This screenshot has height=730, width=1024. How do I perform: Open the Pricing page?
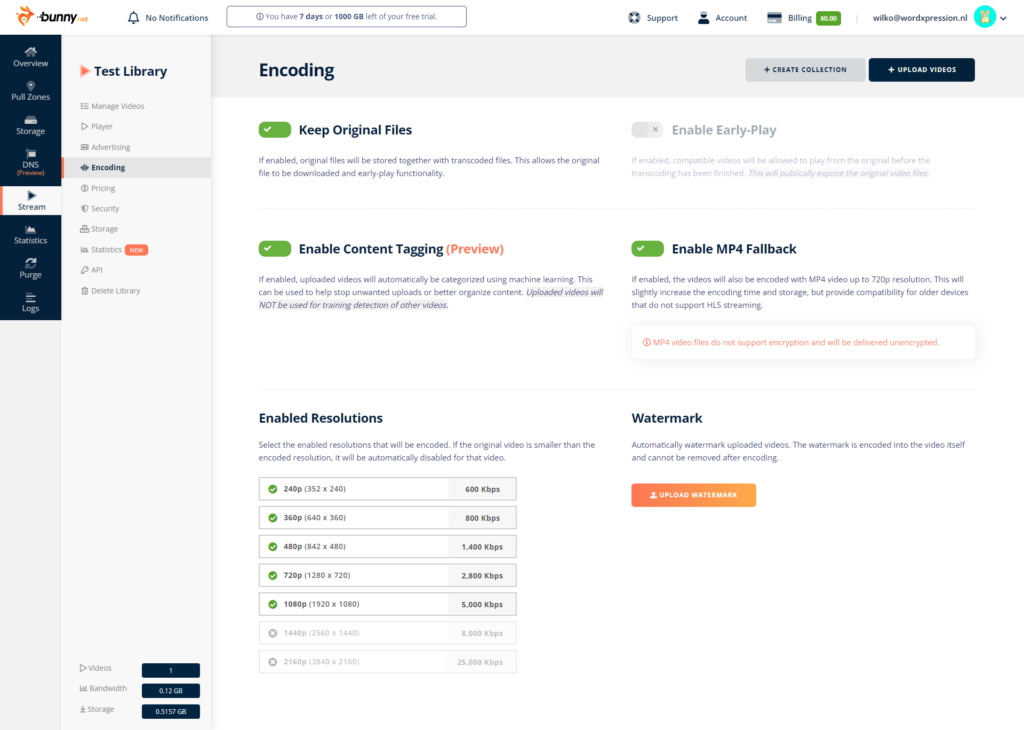coord(98,188)
